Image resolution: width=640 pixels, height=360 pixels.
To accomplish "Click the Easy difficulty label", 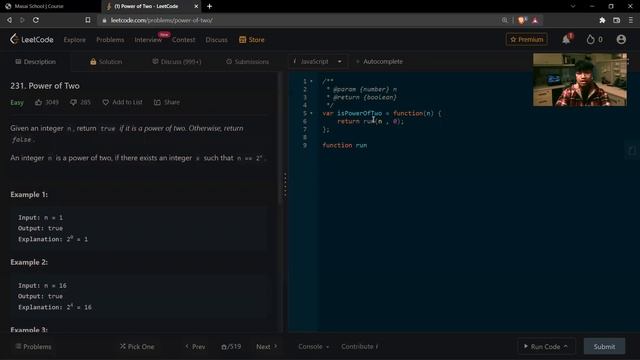I will 17,102.
